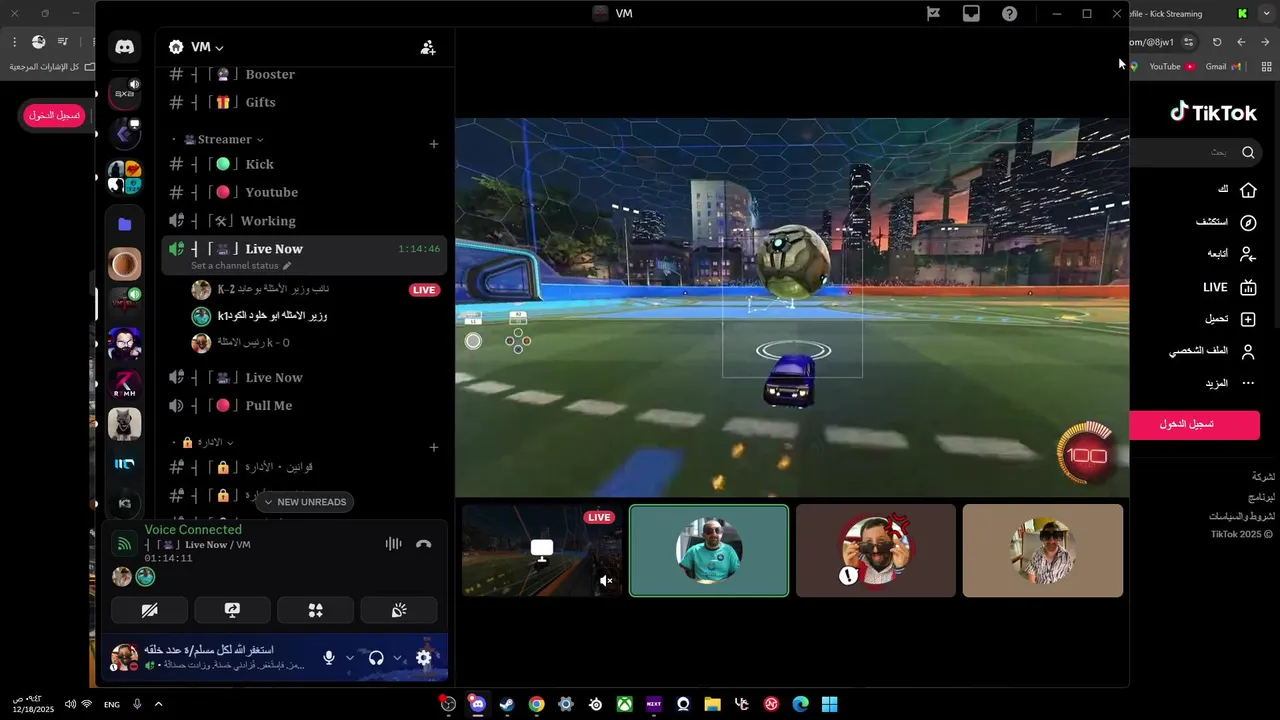Open Steam from the taskbar
The height and width of the screenshot is (720, 1280).
pyautogui.click(x=507, y=704)
